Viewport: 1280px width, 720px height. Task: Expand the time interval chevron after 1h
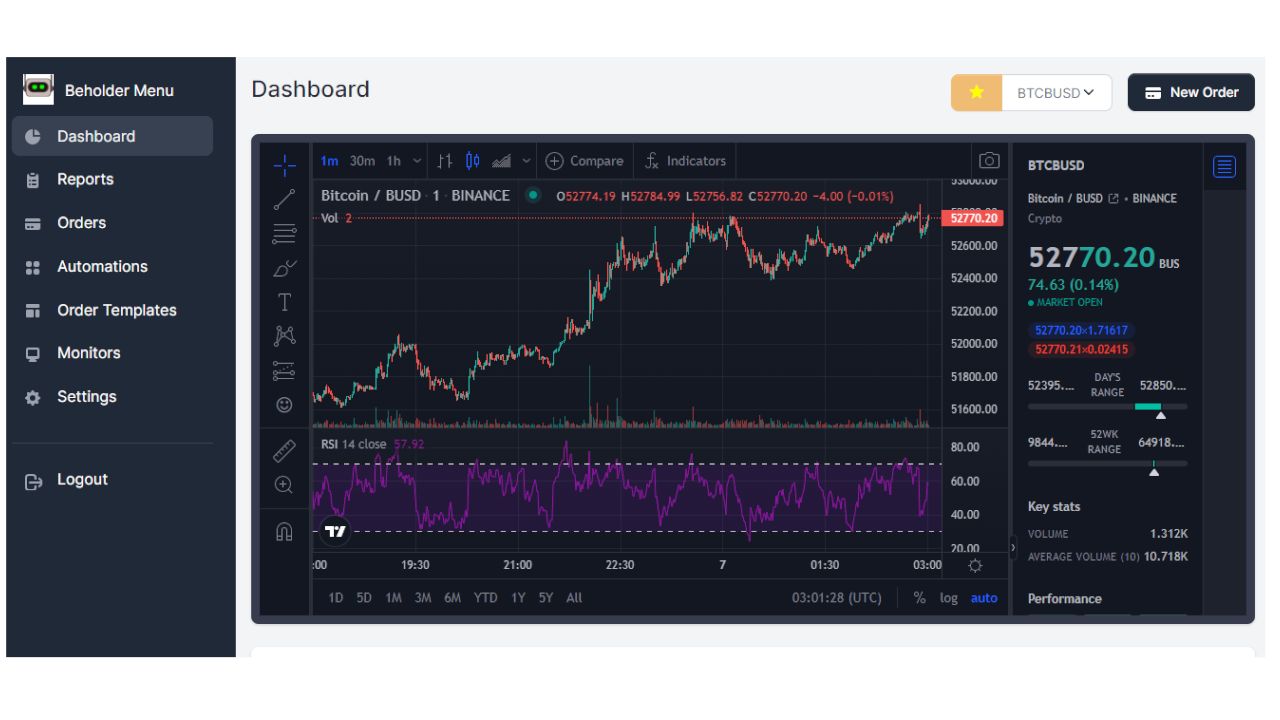pyautogui.click(x=417, y=161)
